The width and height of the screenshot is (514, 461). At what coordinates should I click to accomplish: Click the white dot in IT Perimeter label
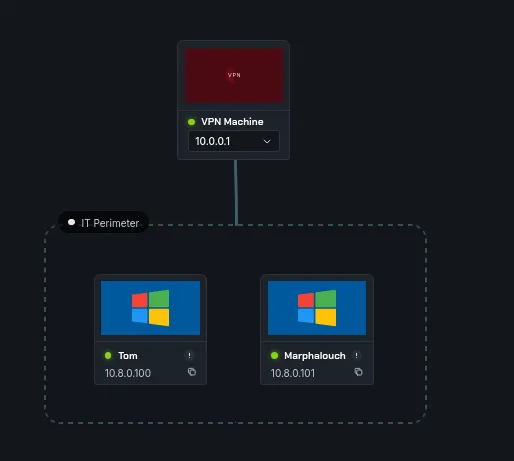(x=71, y=222)
